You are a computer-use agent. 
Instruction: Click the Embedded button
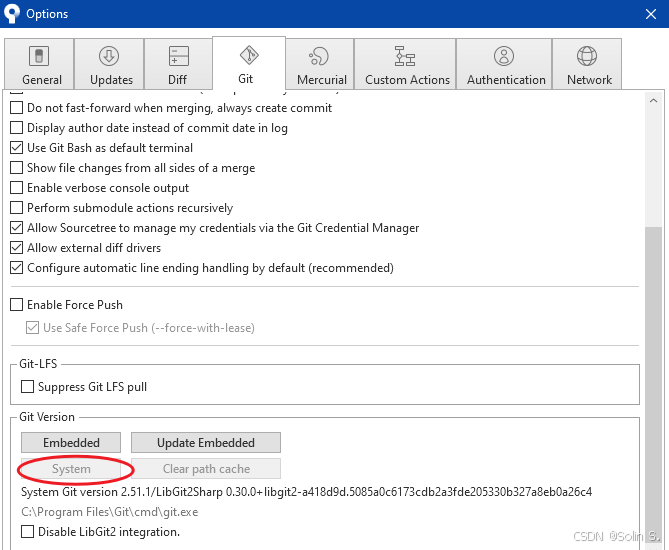[71, 442]
